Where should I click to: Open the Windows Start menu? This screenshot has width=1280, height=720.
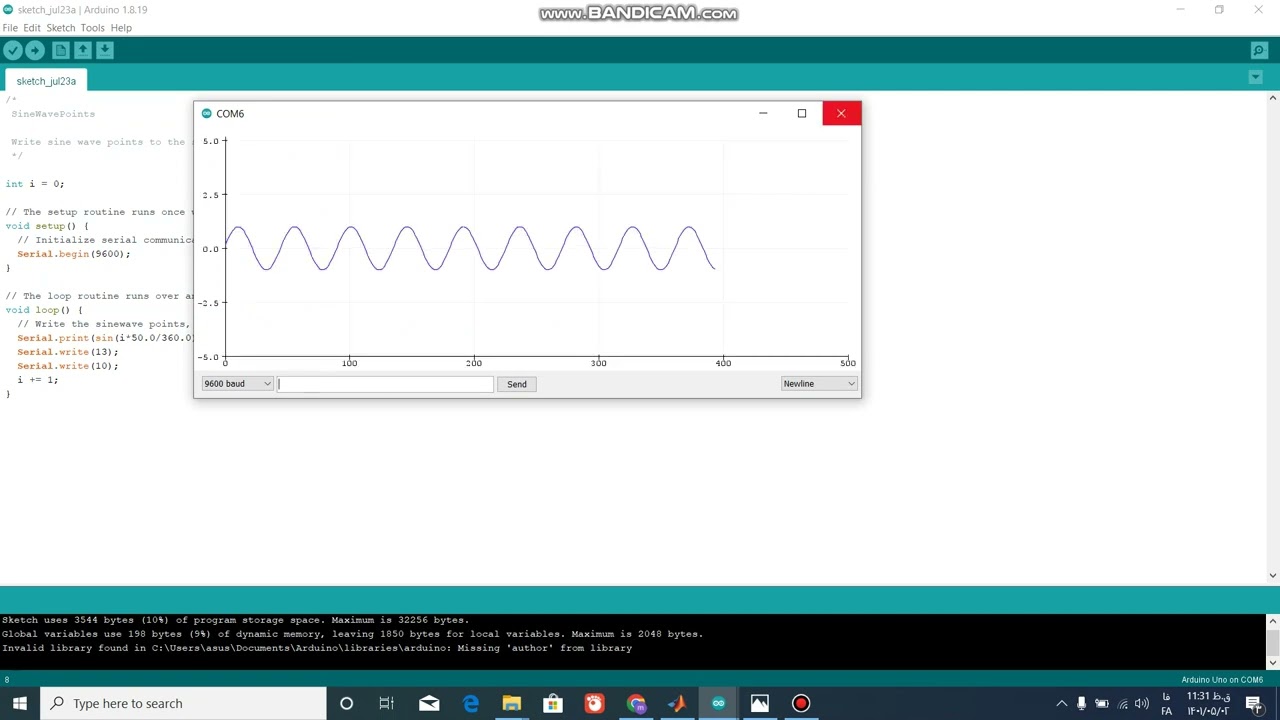point(20,704)
